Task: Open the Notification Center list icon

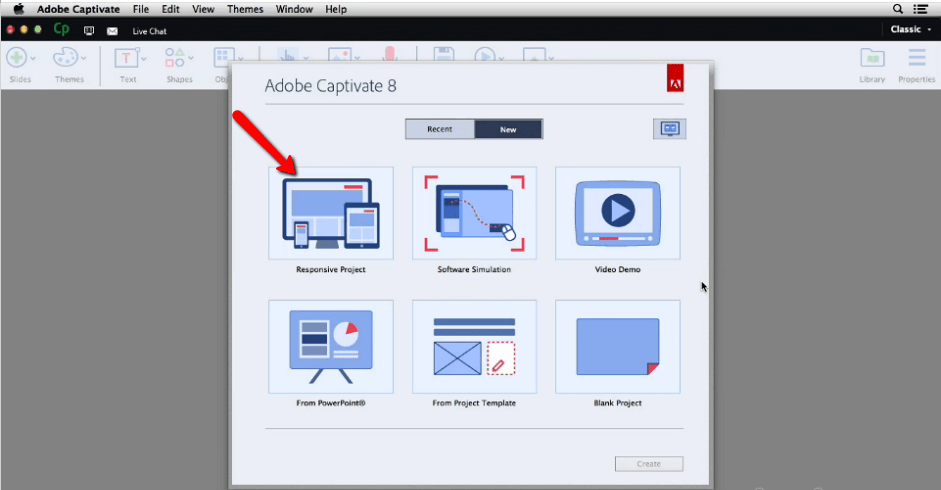Action: (x=921, y=9)
